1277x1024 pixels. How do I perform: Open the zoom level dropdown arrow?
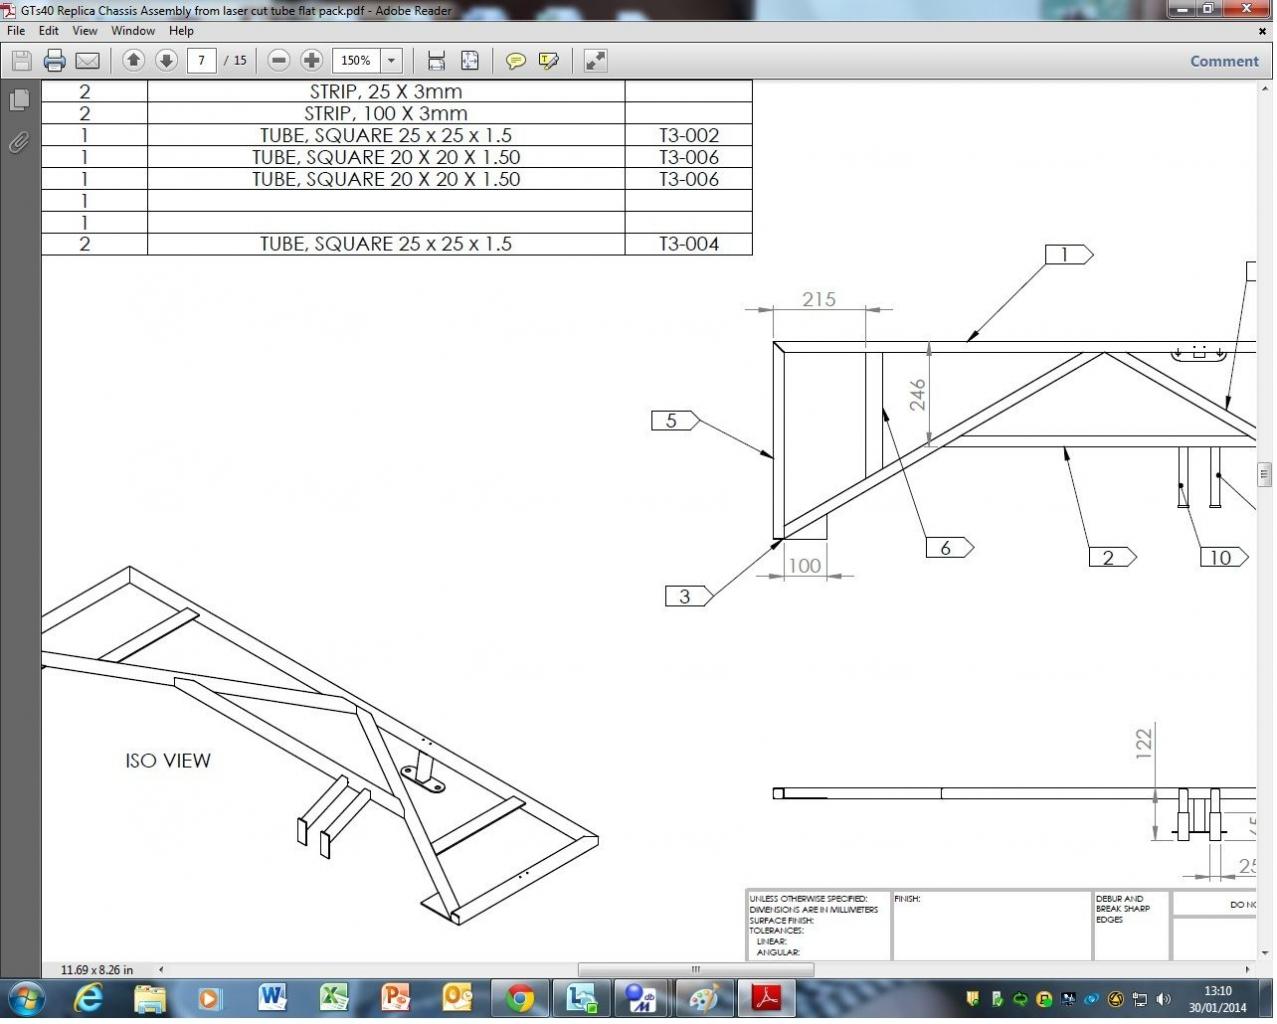392,61
